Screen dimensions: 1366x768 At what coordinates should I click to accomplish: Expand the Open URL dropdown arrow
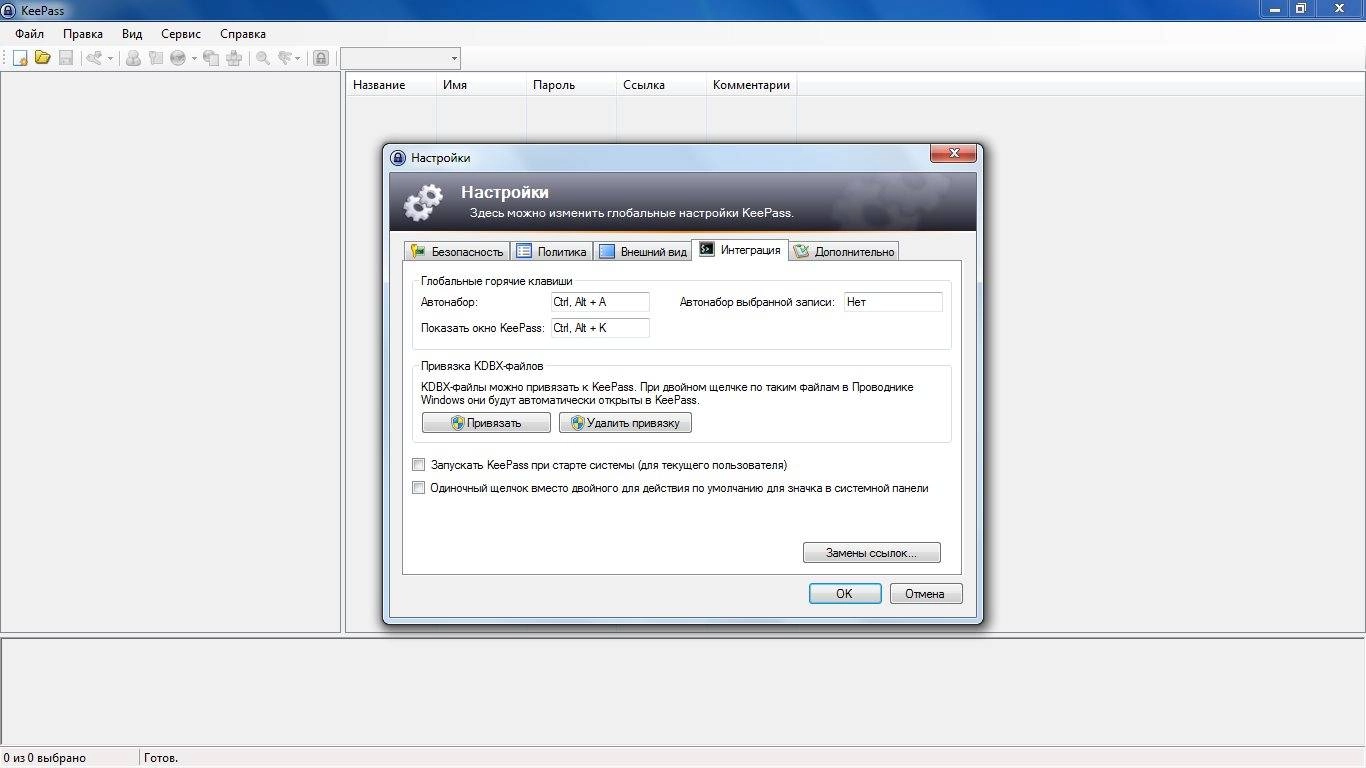click(x=194, y=58)
